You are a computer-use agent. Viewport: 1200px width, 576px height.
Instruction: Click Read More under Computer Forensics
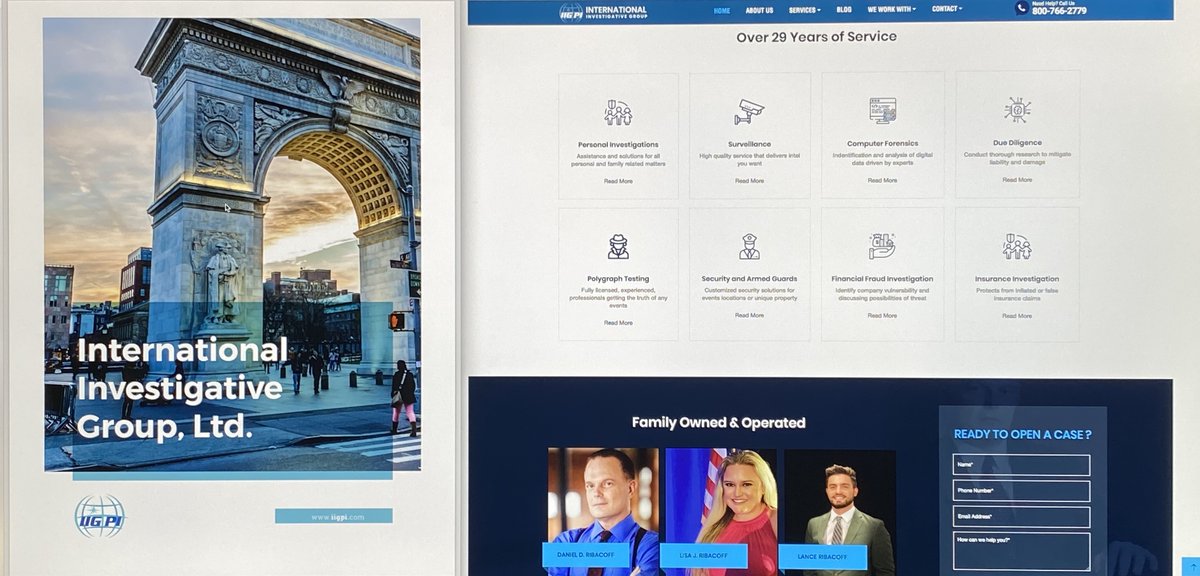(882, 180)
